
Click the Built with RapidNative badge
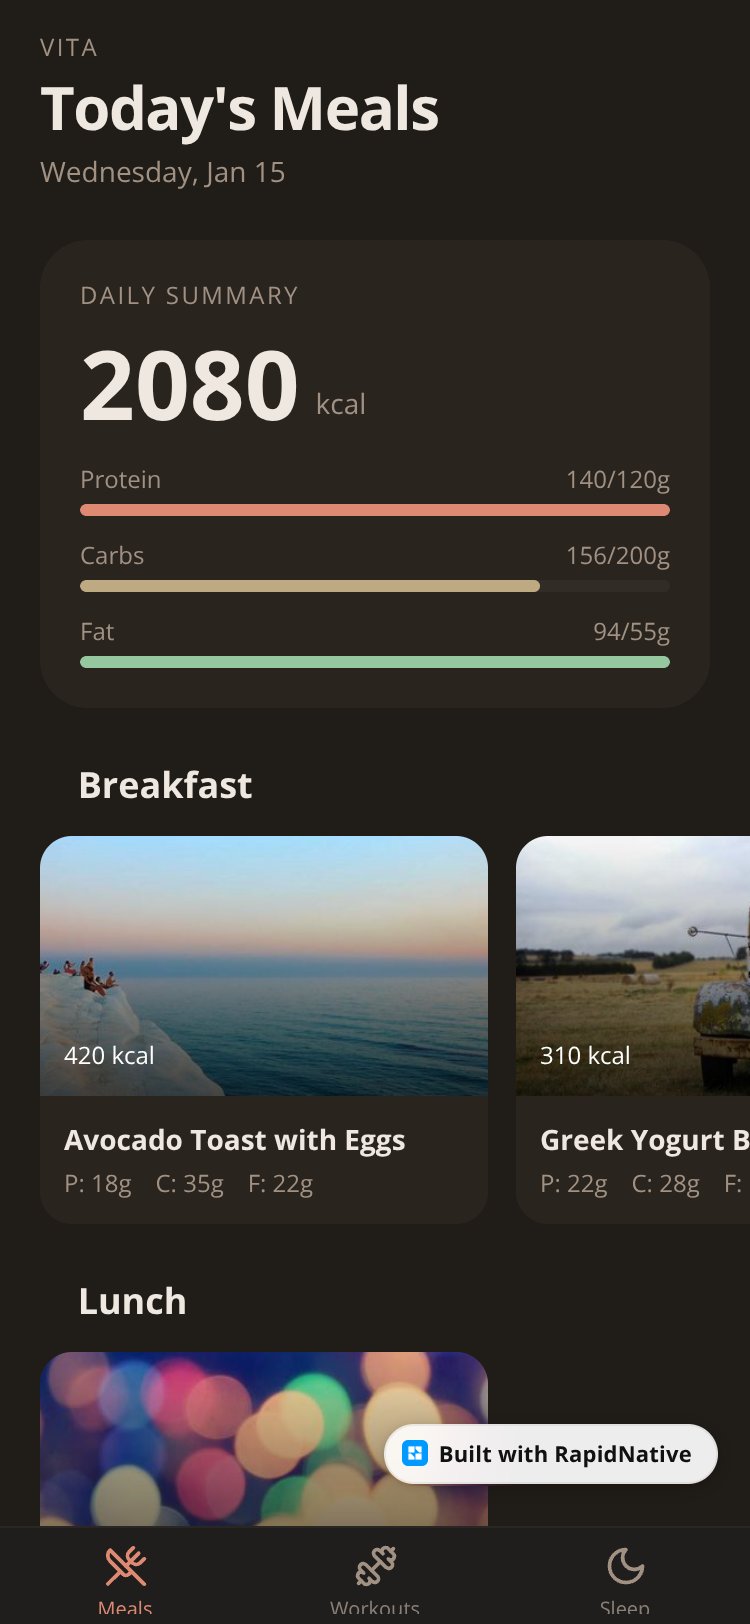pyautogui.click(x=551, y=1454)
